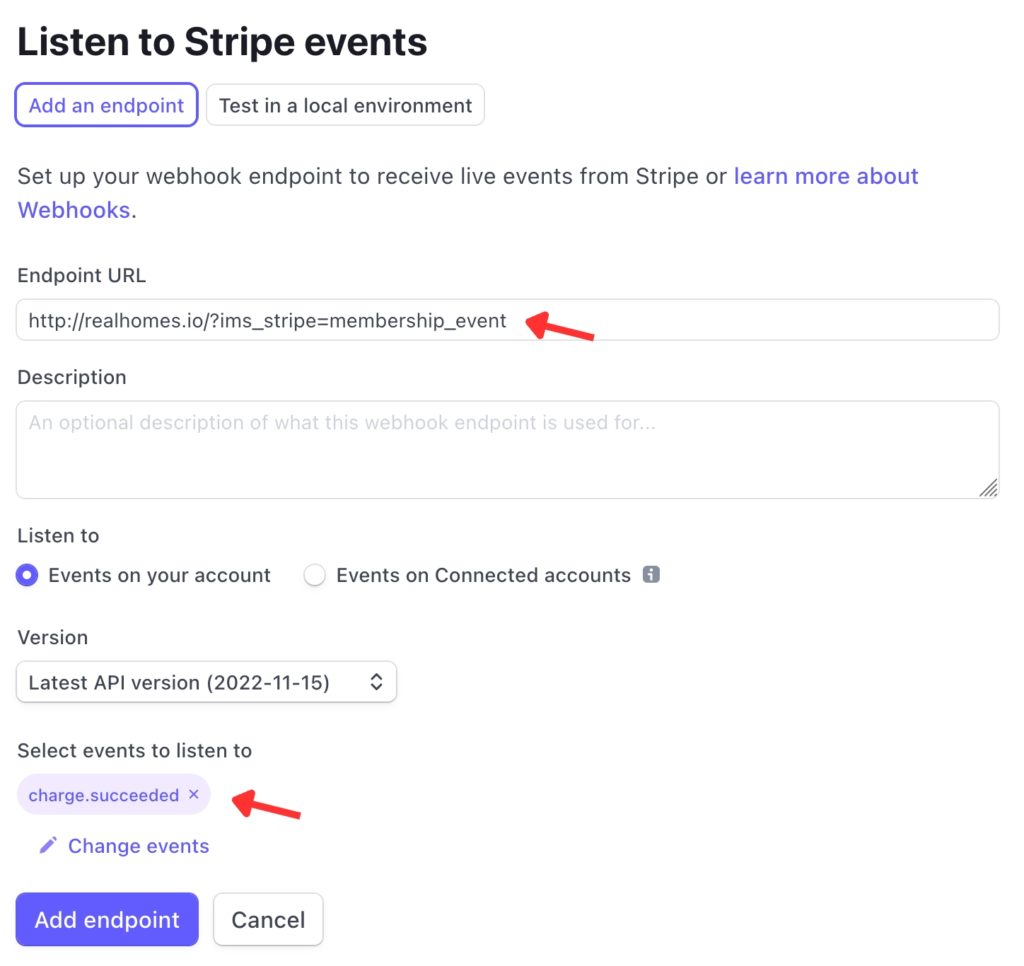Switch to Test in a local environment tab
1024x966 pixels.
(x=345, y=105)
